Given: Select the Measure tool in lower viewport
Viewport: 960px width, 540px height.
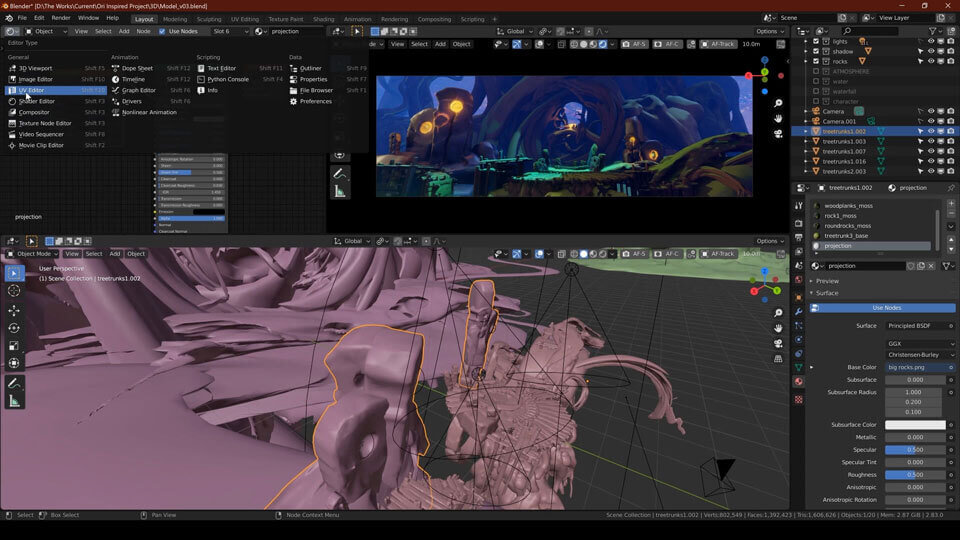Looking at the screenshot, I should point(13,401).
